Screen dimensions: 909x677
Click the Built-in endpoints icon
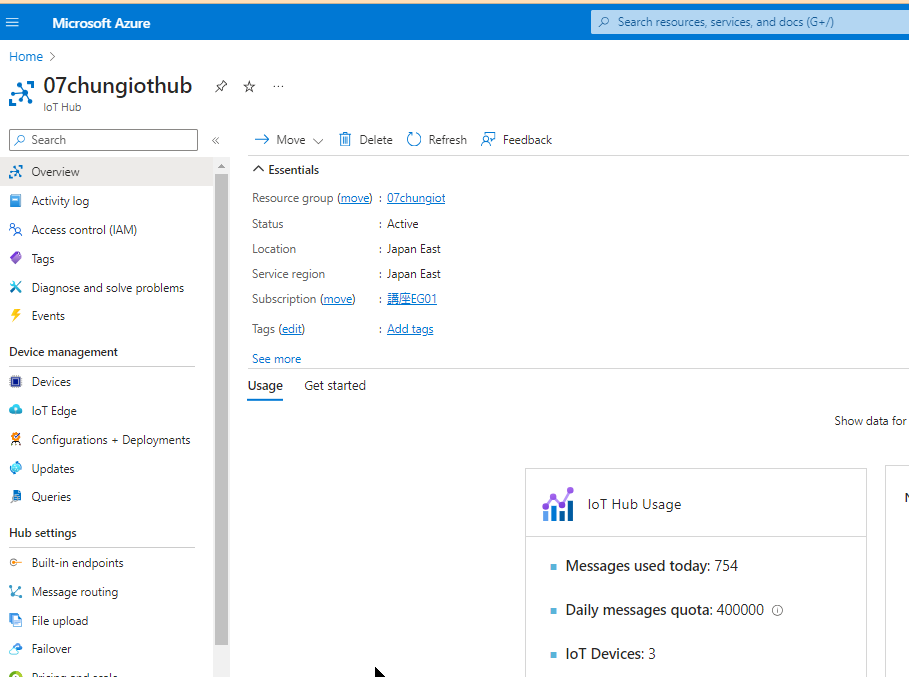(x=16, y=562)
